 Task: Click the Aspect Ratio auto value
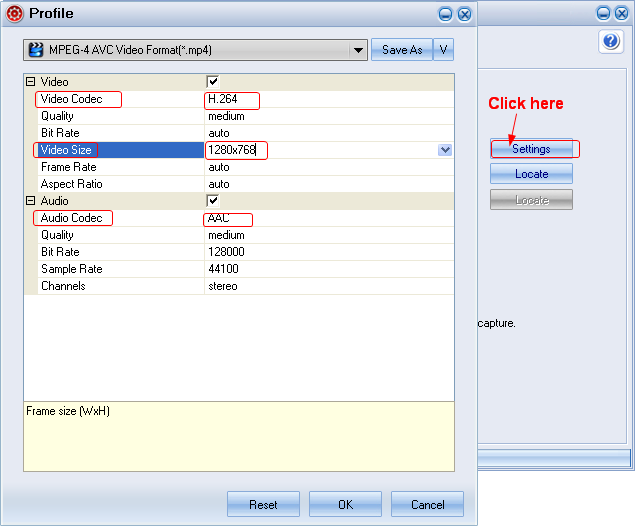(219, 184)
